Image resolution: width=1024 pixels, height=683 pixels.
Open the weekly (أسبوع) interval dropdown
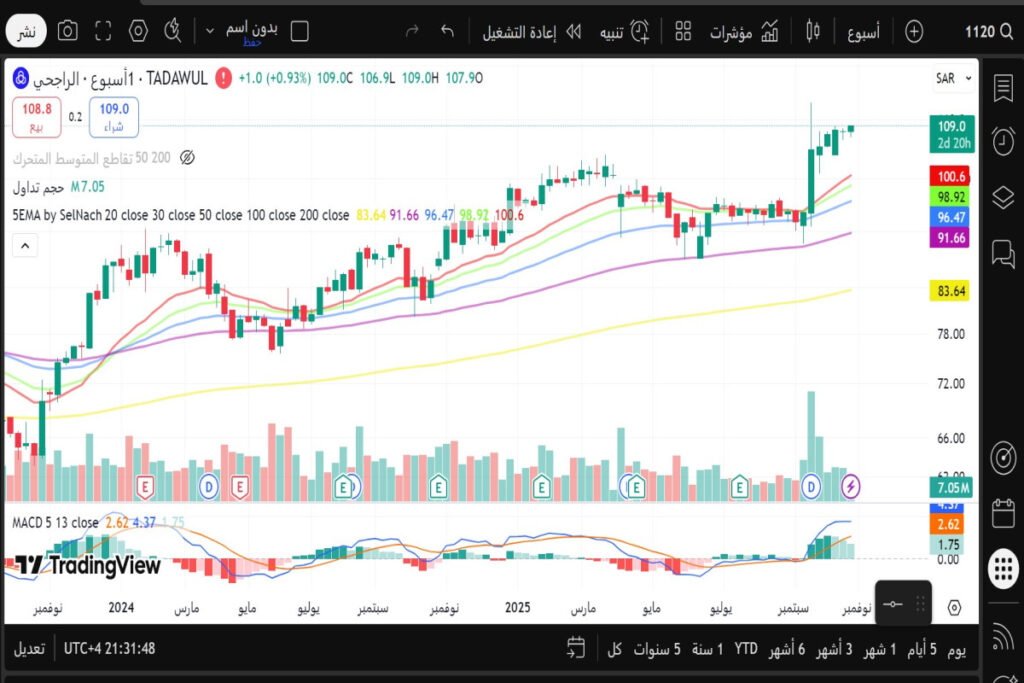tap(862, 31)
